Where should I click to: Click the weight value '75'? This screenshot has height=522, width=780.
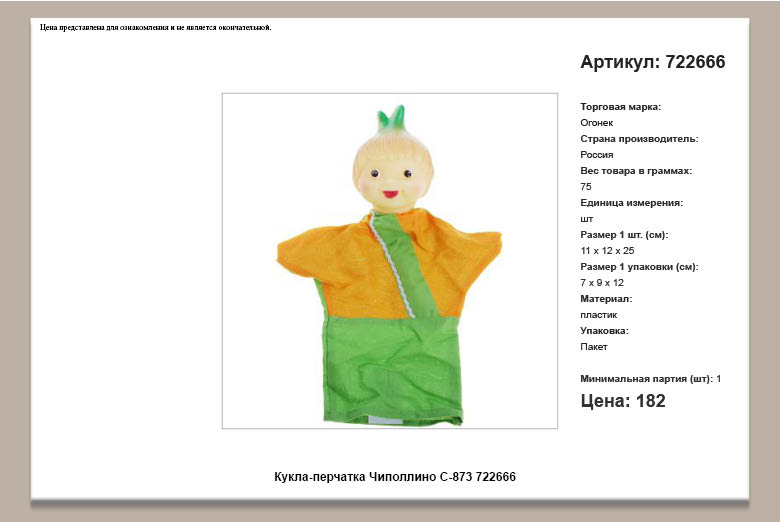[585, 187]
